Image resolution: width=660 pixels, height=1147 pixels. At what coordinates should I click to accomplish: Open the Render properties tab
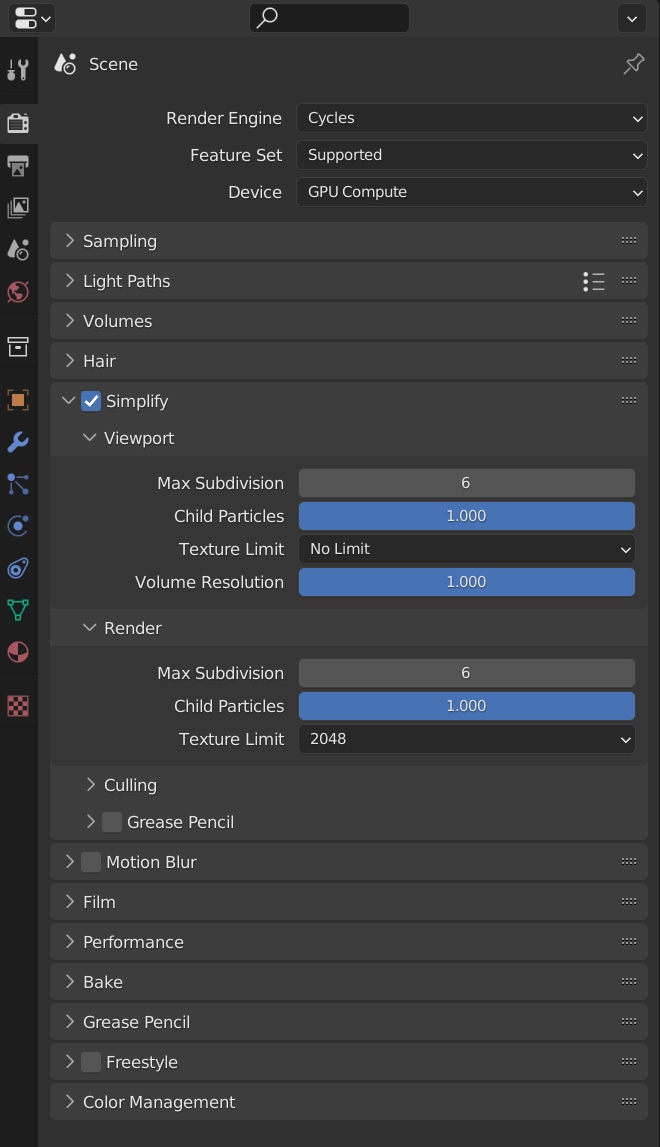18,123
